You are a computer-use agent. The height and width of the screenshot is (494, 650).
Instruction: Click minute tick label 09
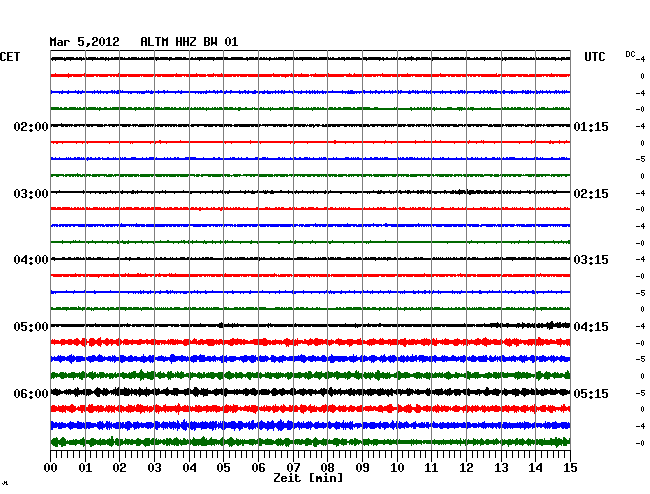362,468
